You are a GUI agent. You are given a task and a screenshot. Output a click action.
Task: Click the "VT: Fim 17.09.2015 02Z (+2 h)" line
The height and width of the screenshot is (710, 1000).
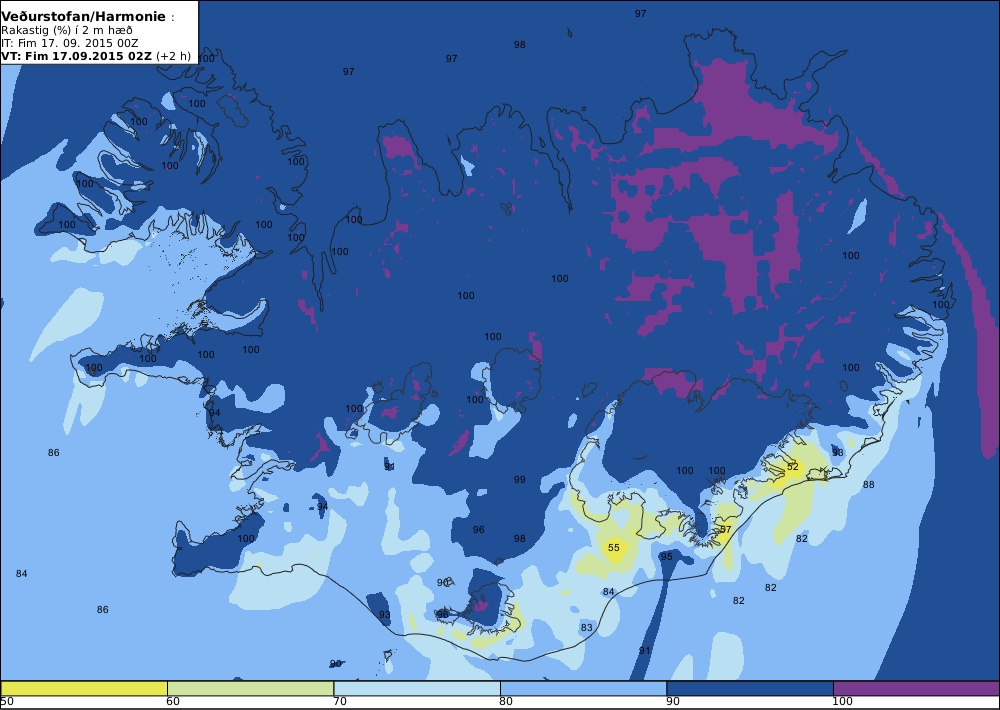click(x=96, y=56)
